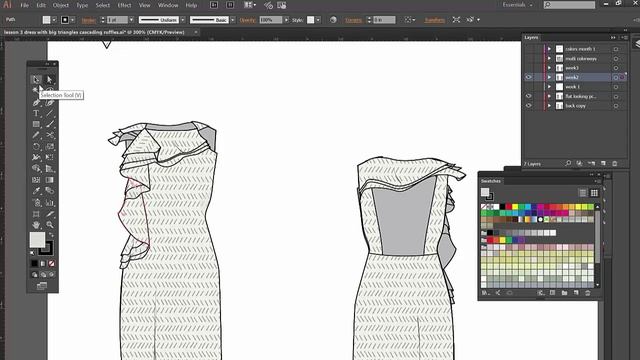Viewport: 640px width, 360px height.
Task: Select the Perspective Grid tool
Action: pos(49,168)
